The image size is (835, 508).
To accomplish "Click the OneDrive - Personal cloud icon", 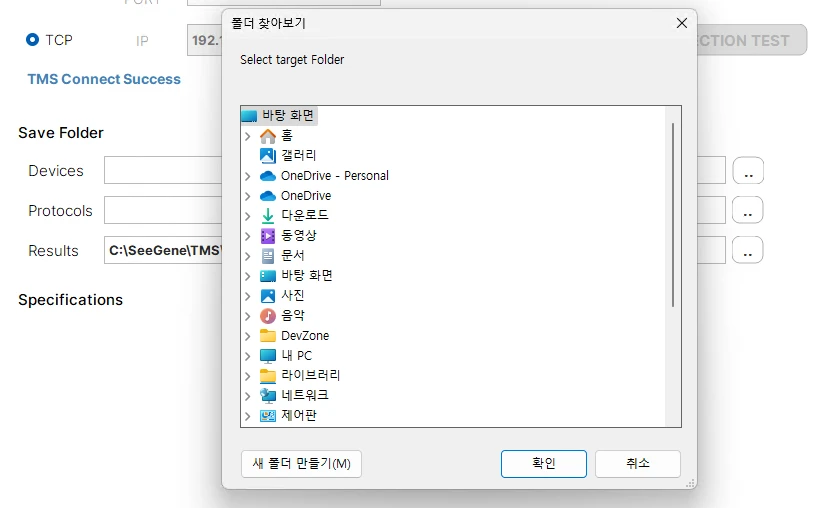I will 268,176.
